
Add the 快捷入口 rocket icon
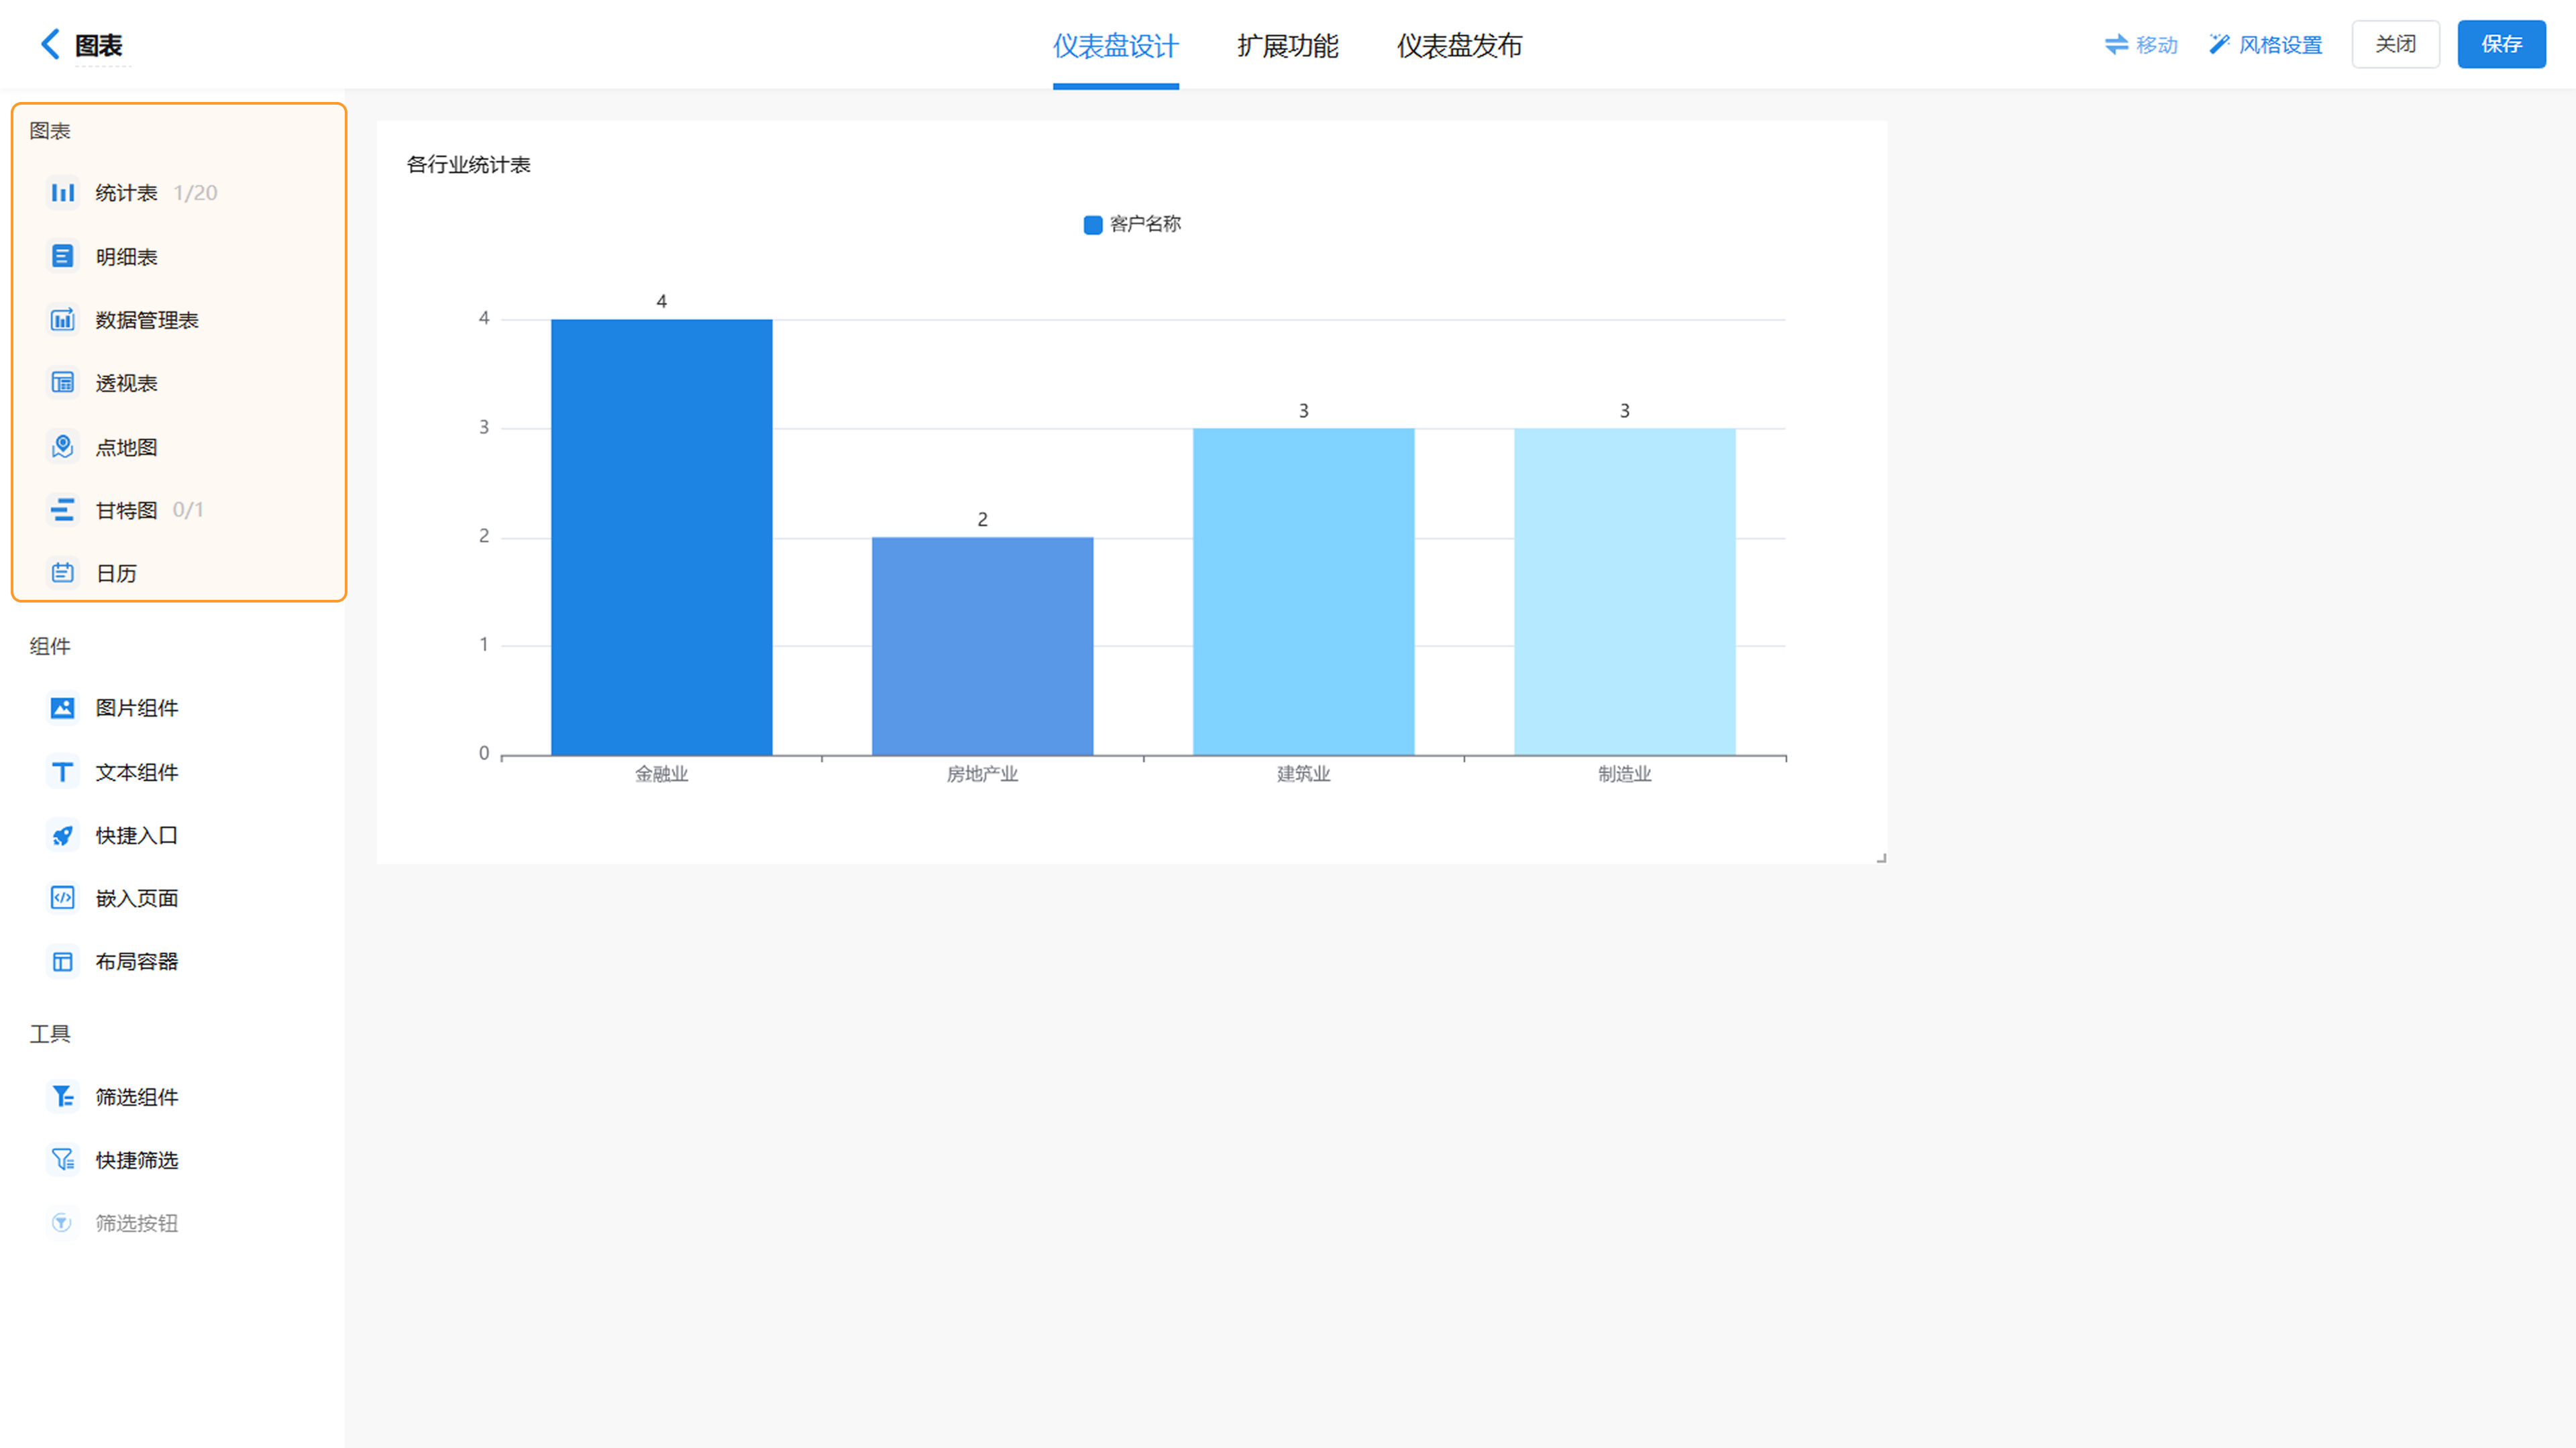[x=62, y=835]
